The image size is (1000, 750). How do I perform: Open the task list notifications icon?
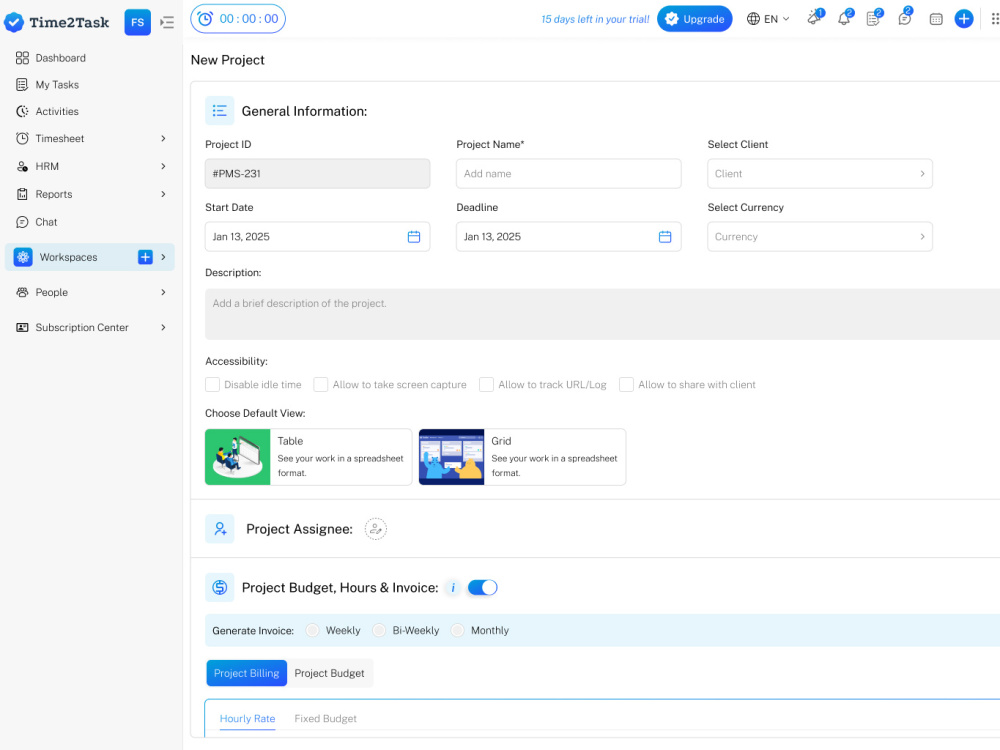click(873, 19)
